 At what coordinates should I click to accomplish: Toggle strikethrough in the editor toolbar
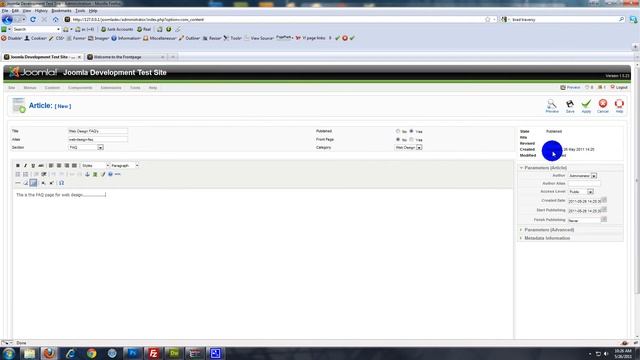click(41, 166)
